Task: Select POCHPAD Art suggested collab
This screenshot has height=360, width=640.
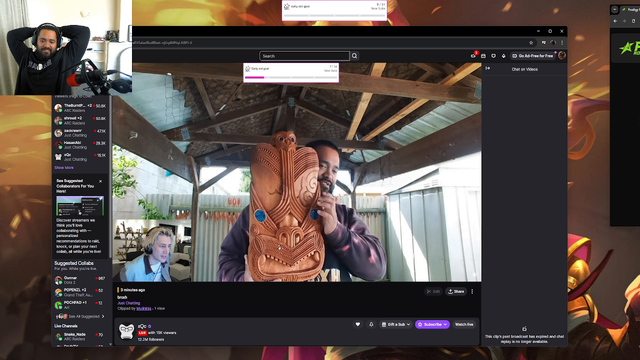Action: pyautogui.click(x=81, y=304)
